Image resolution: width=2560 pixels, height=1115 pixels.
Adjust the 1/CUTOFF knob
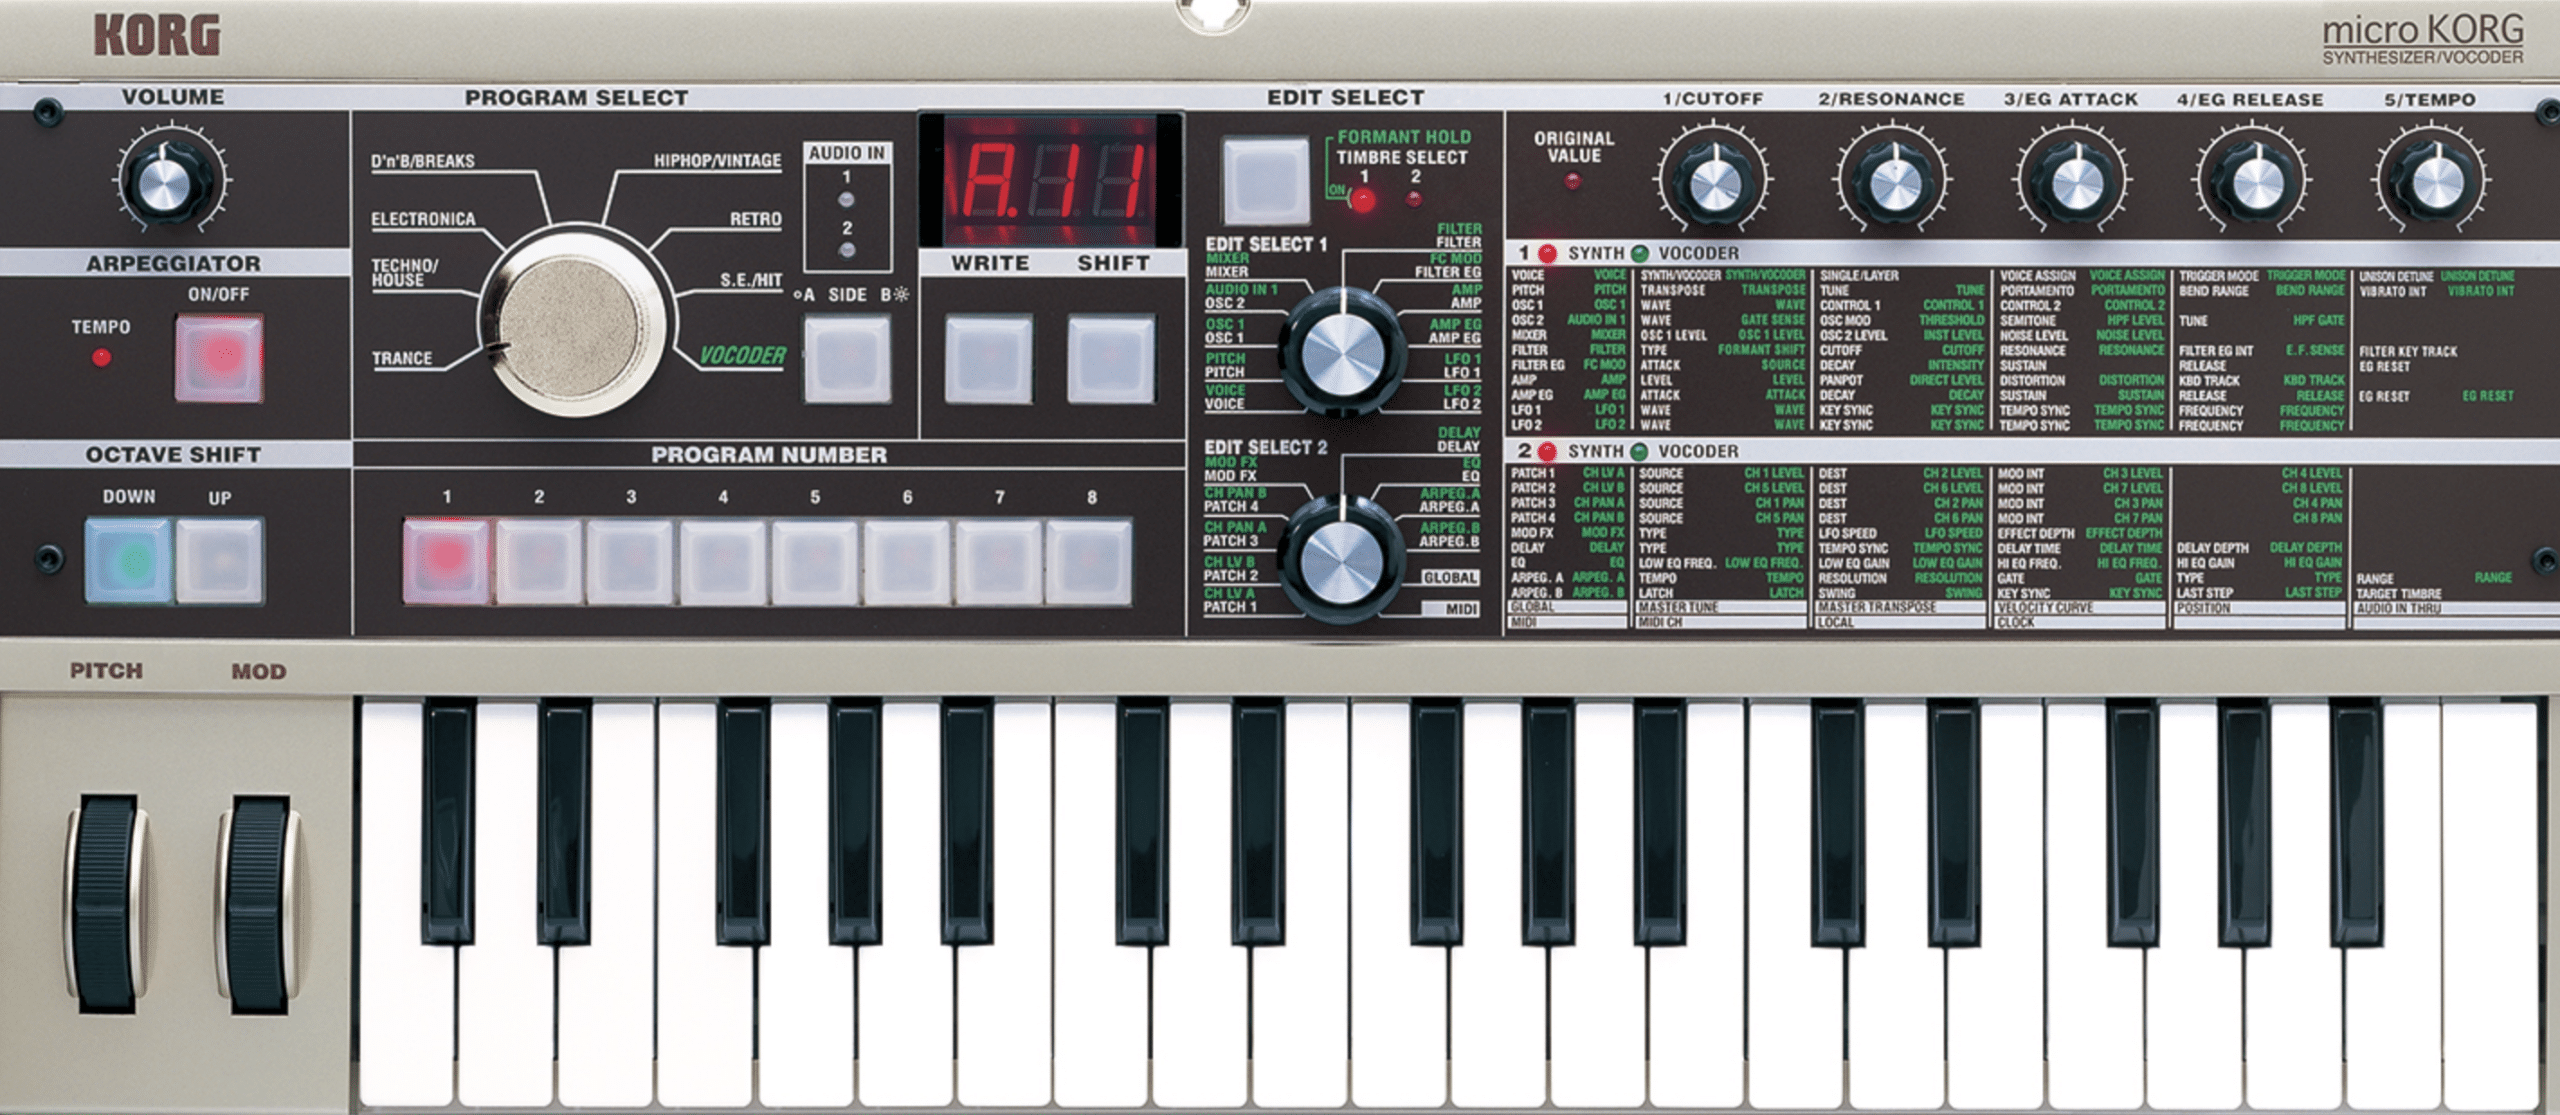click(x=1714, y=183)
